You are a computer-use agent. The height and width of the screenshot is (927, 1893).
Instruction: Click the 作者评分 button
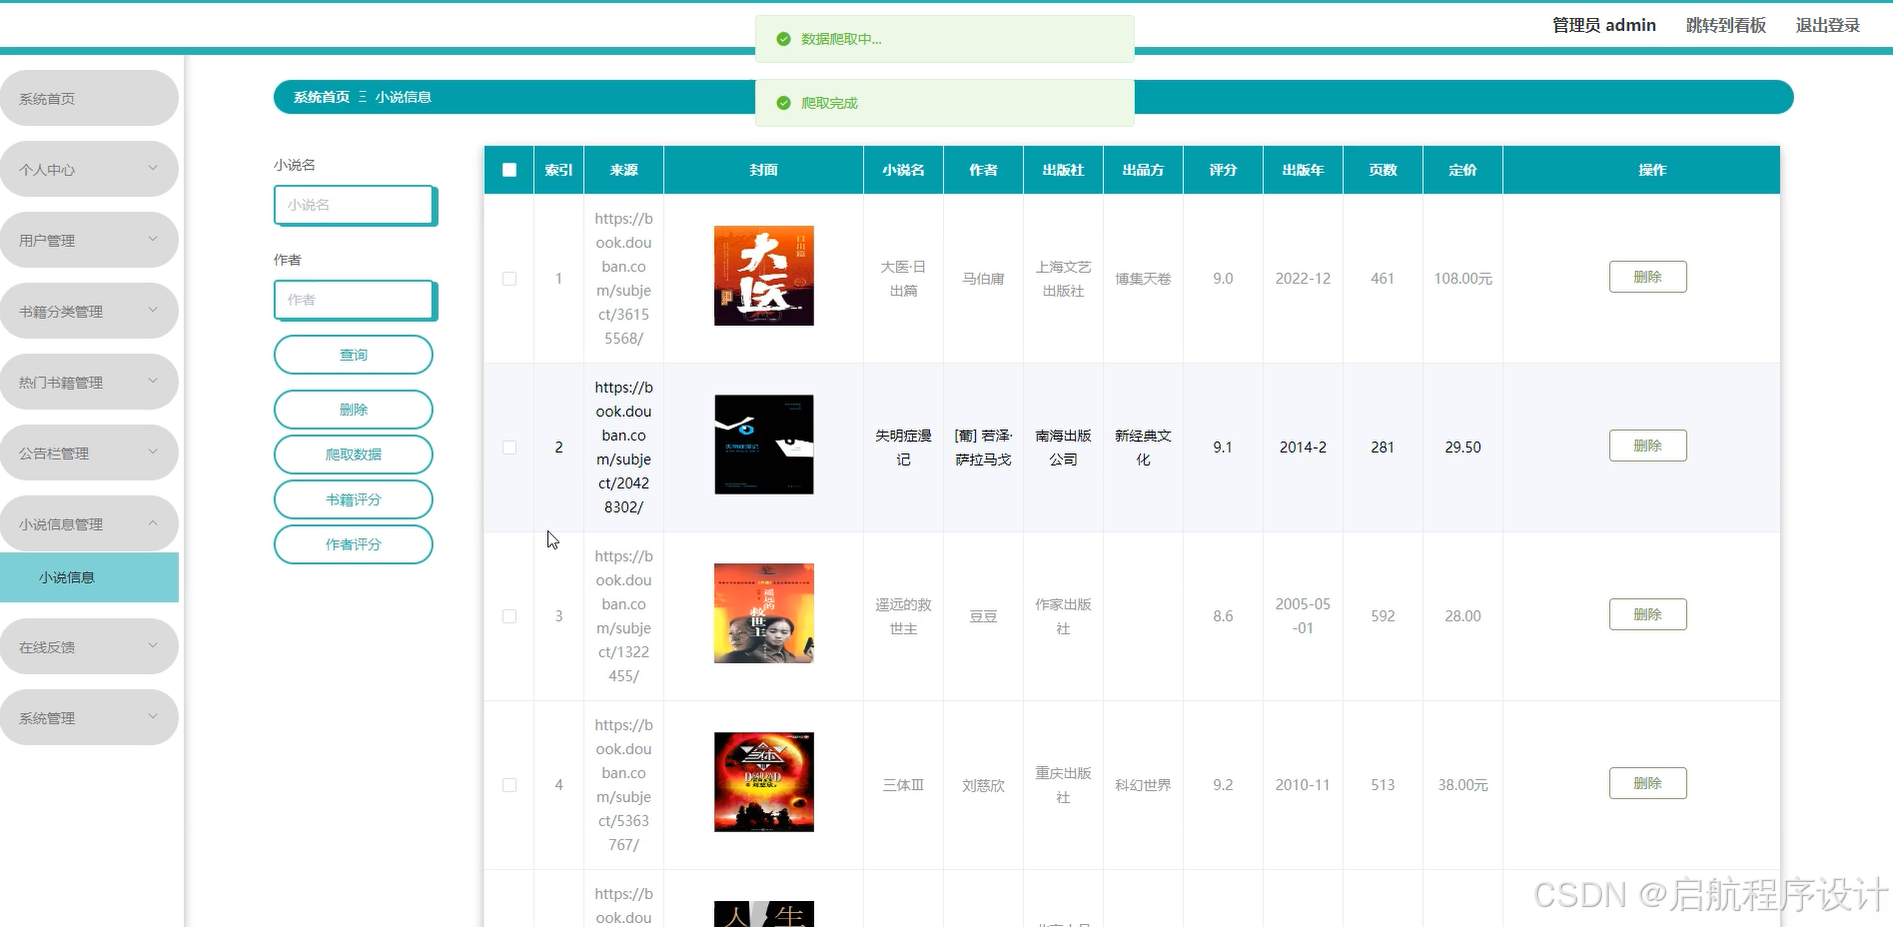tap(353, 544)
